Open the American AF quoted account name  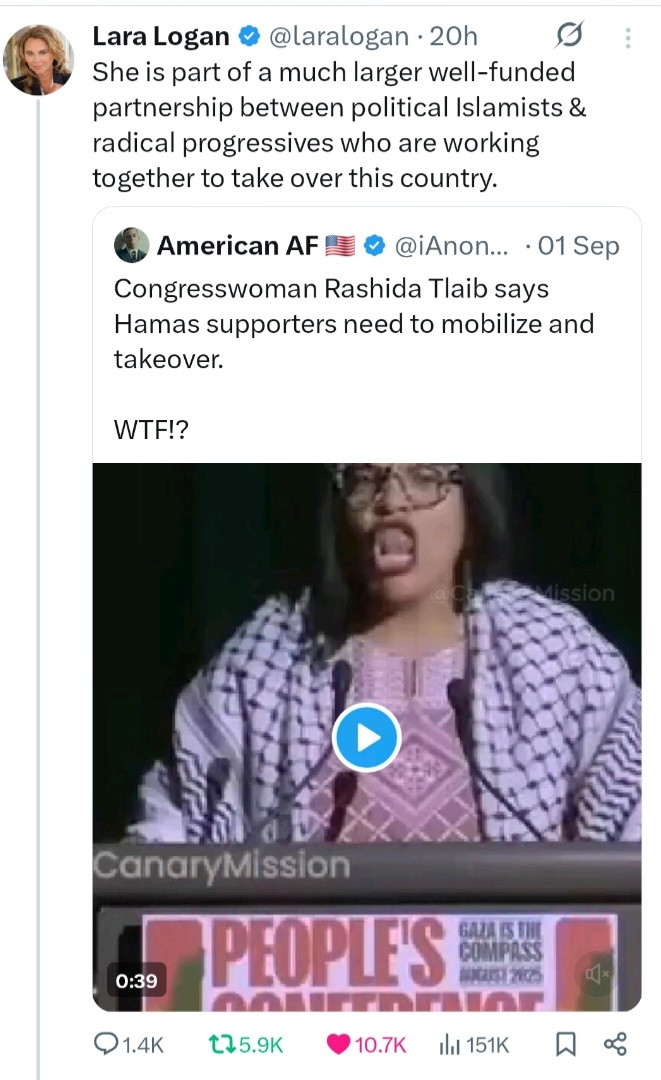point(238,245)
